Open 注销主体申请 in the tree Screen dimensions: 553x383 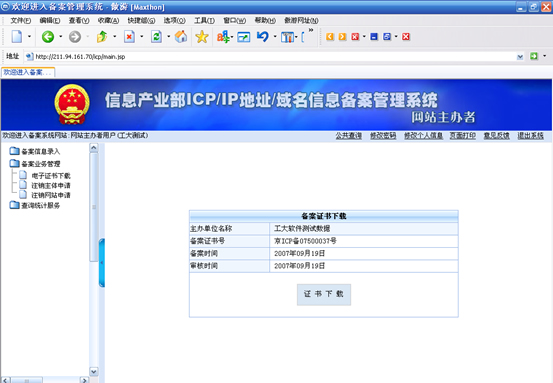coord(51,186)
